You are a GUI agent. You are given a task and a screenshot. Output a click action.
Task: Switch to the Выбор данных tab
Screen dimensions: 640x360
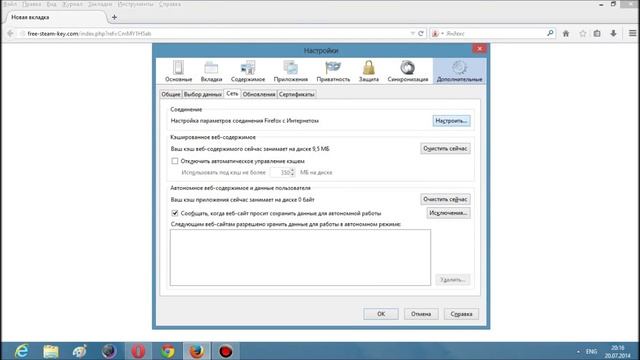(203, 94)
